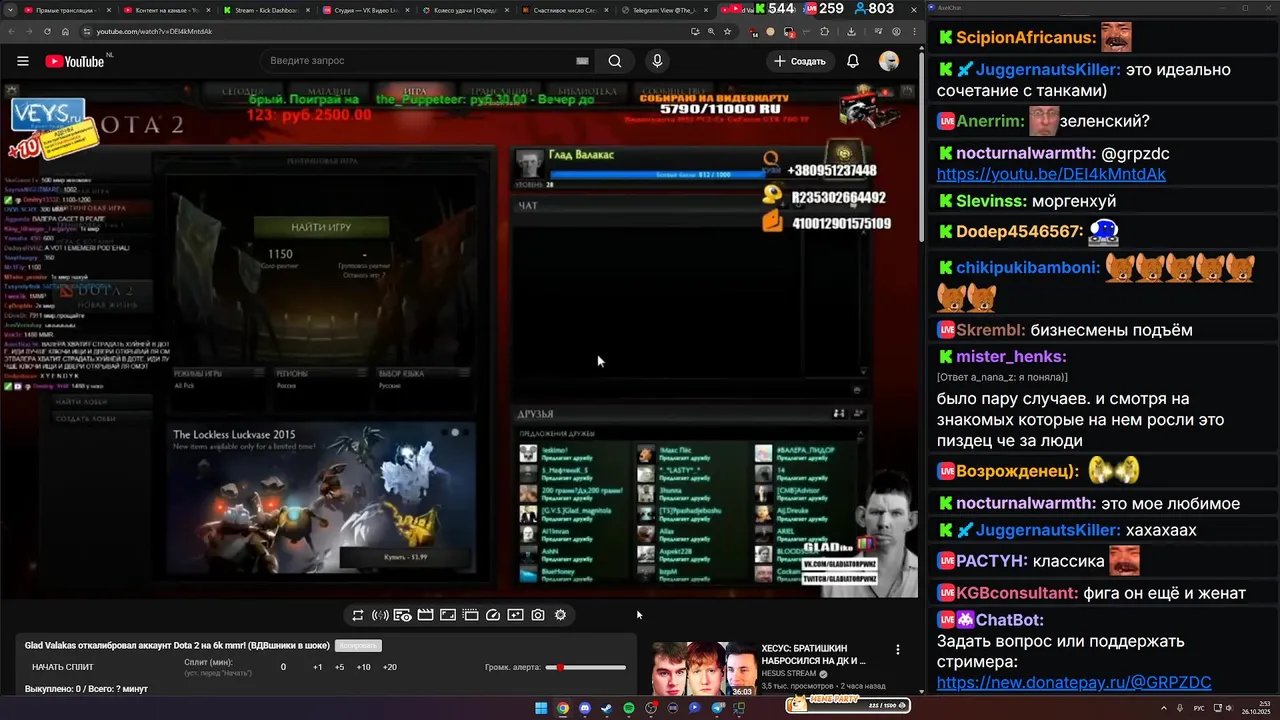Screen dimensions: 1280x720
Task: Click the browser home button
Action: pyautogui.click(x=65, y=31)
